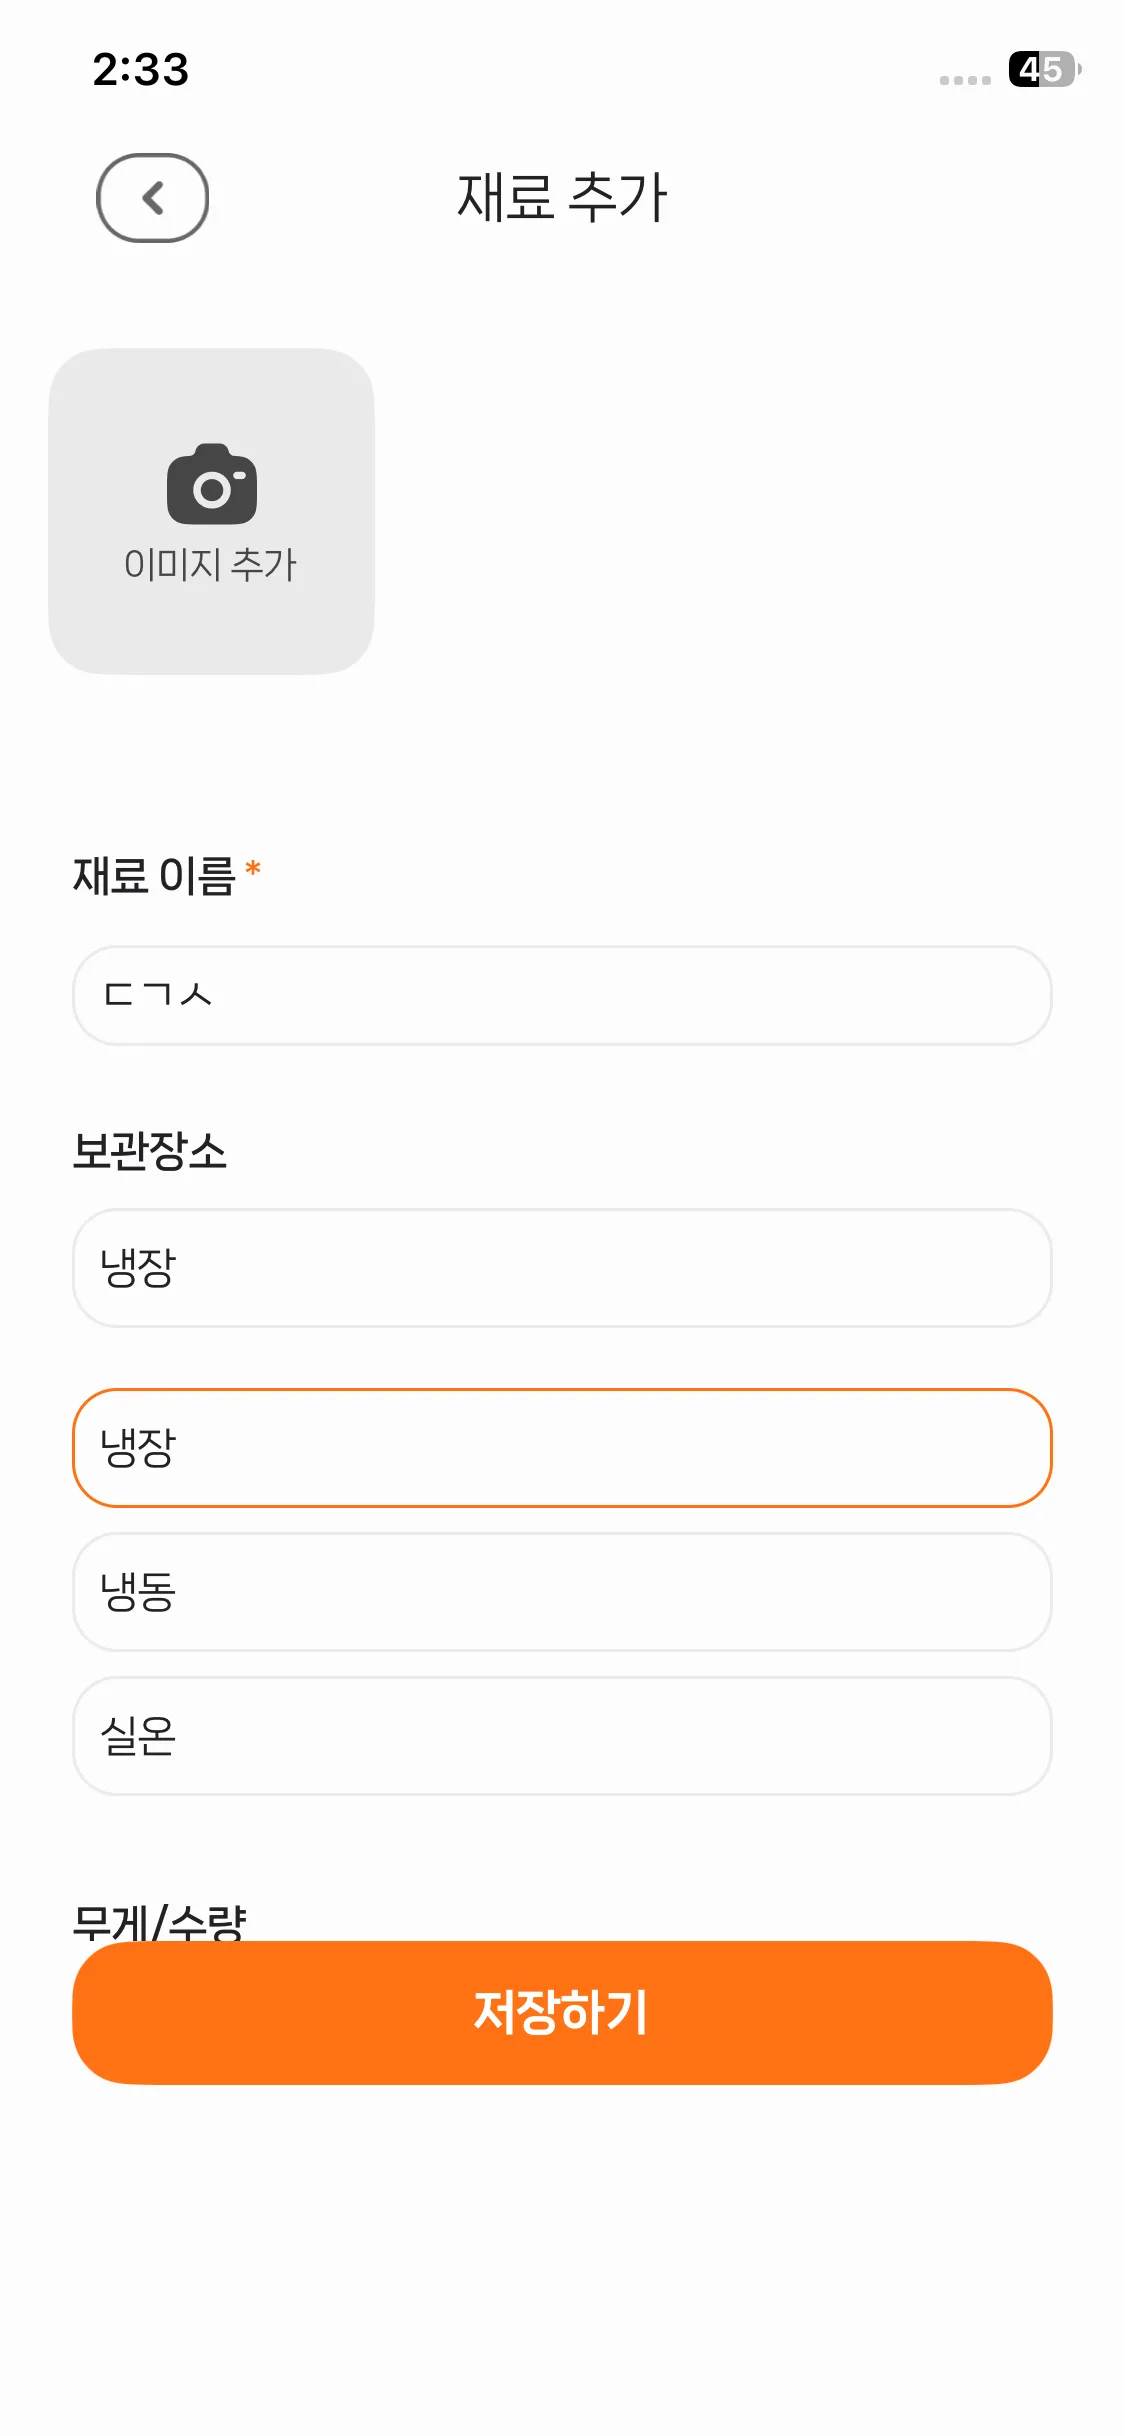1125x2436 pixels.
Task: Tap the signal dots in status bar
Action: (965, 80)
